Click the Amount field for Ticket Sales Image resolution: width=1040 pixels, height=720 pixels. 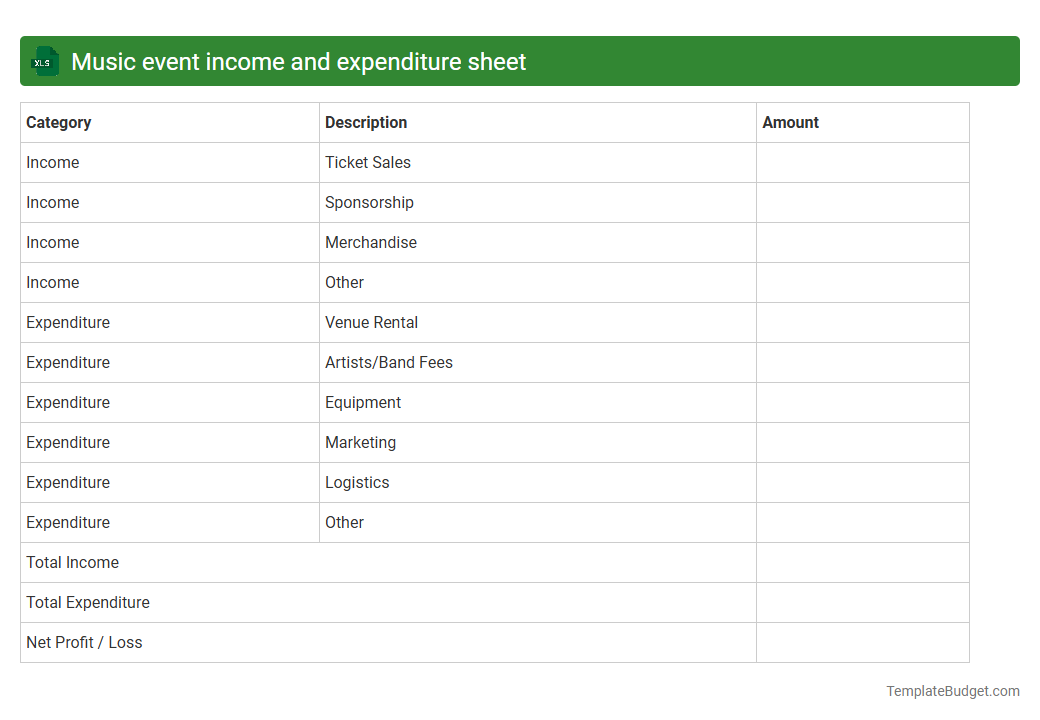pos(862,162)
